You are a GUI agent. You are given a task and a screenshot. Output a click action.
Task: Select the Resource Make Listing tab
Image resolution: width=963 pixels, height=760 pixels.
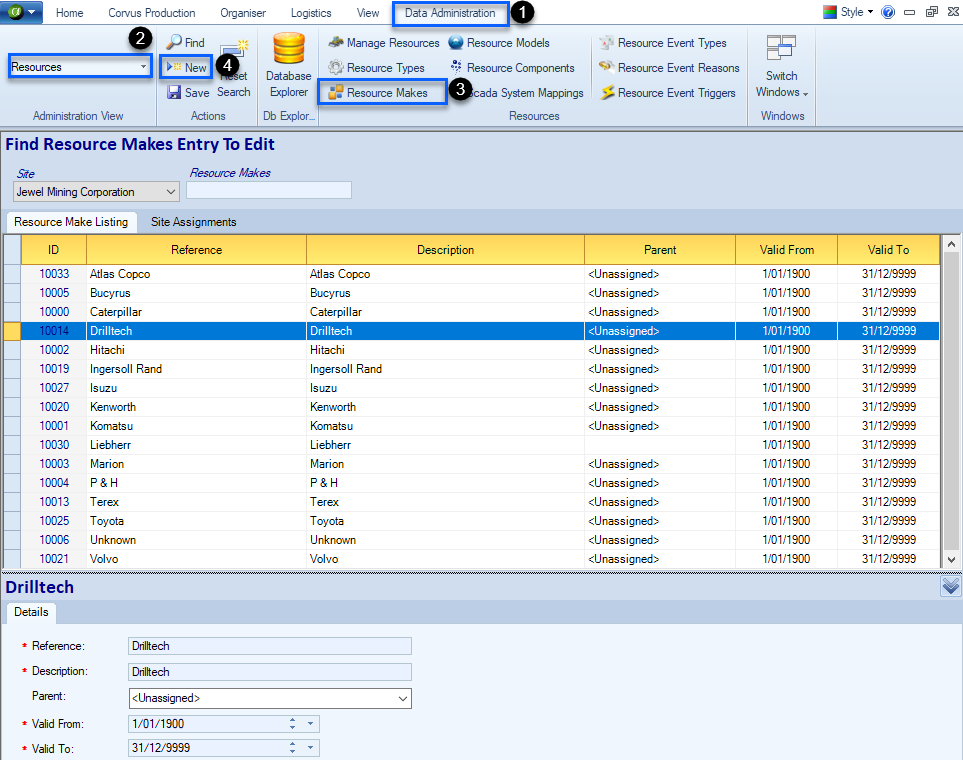tap(71, 222)
